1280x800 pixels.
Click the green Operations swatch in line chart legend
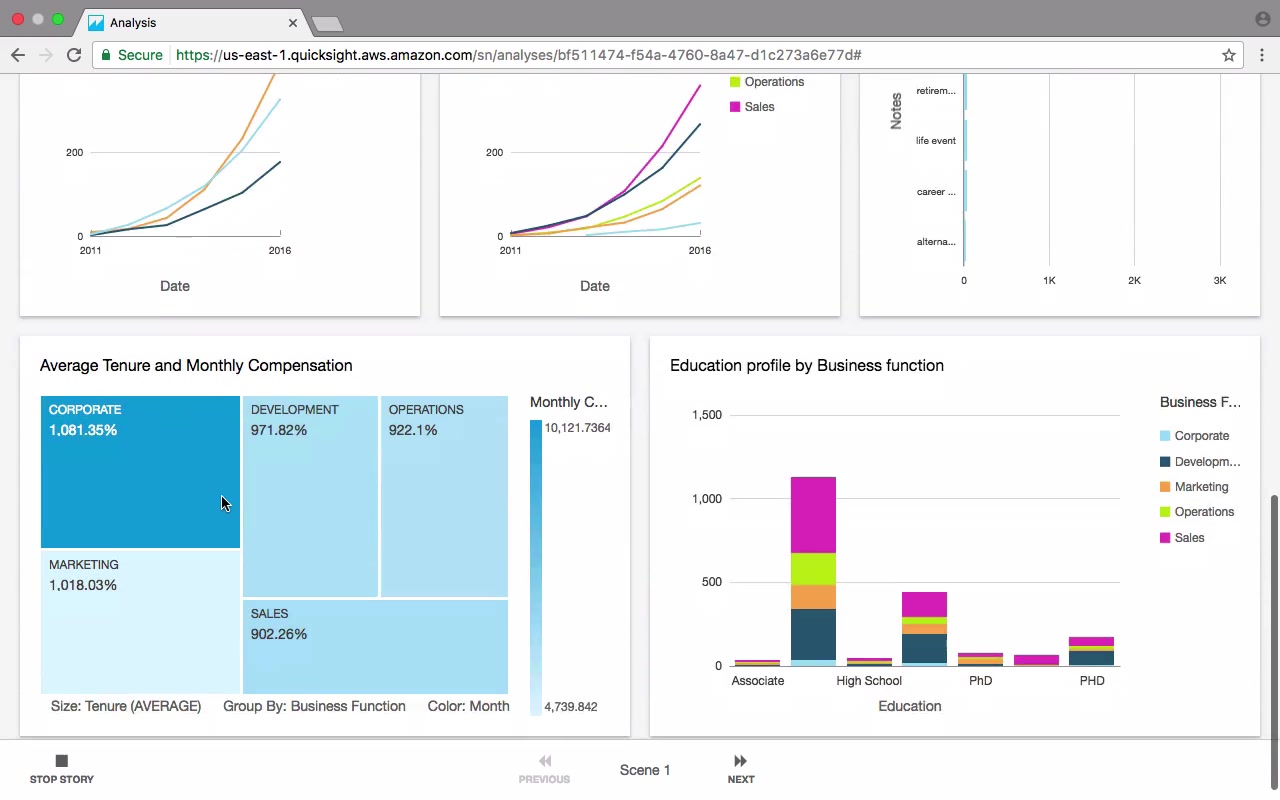[735, 82]
